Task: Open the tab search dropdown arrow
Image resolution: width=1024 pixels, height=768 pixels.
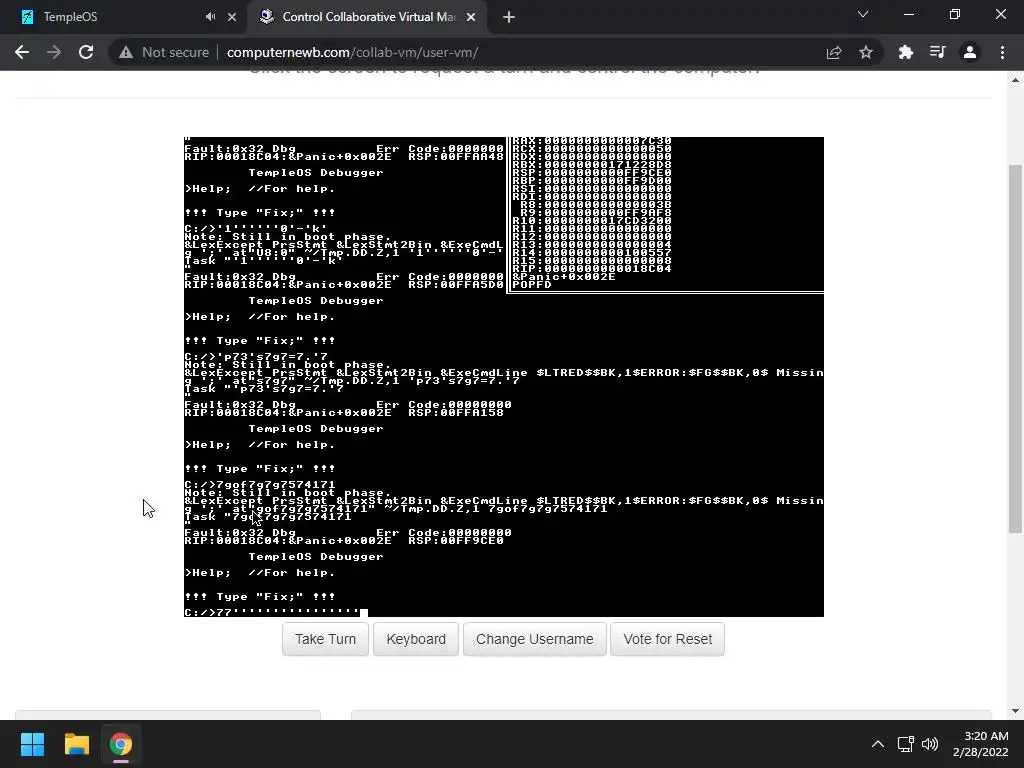Action: tap(863, 14)
